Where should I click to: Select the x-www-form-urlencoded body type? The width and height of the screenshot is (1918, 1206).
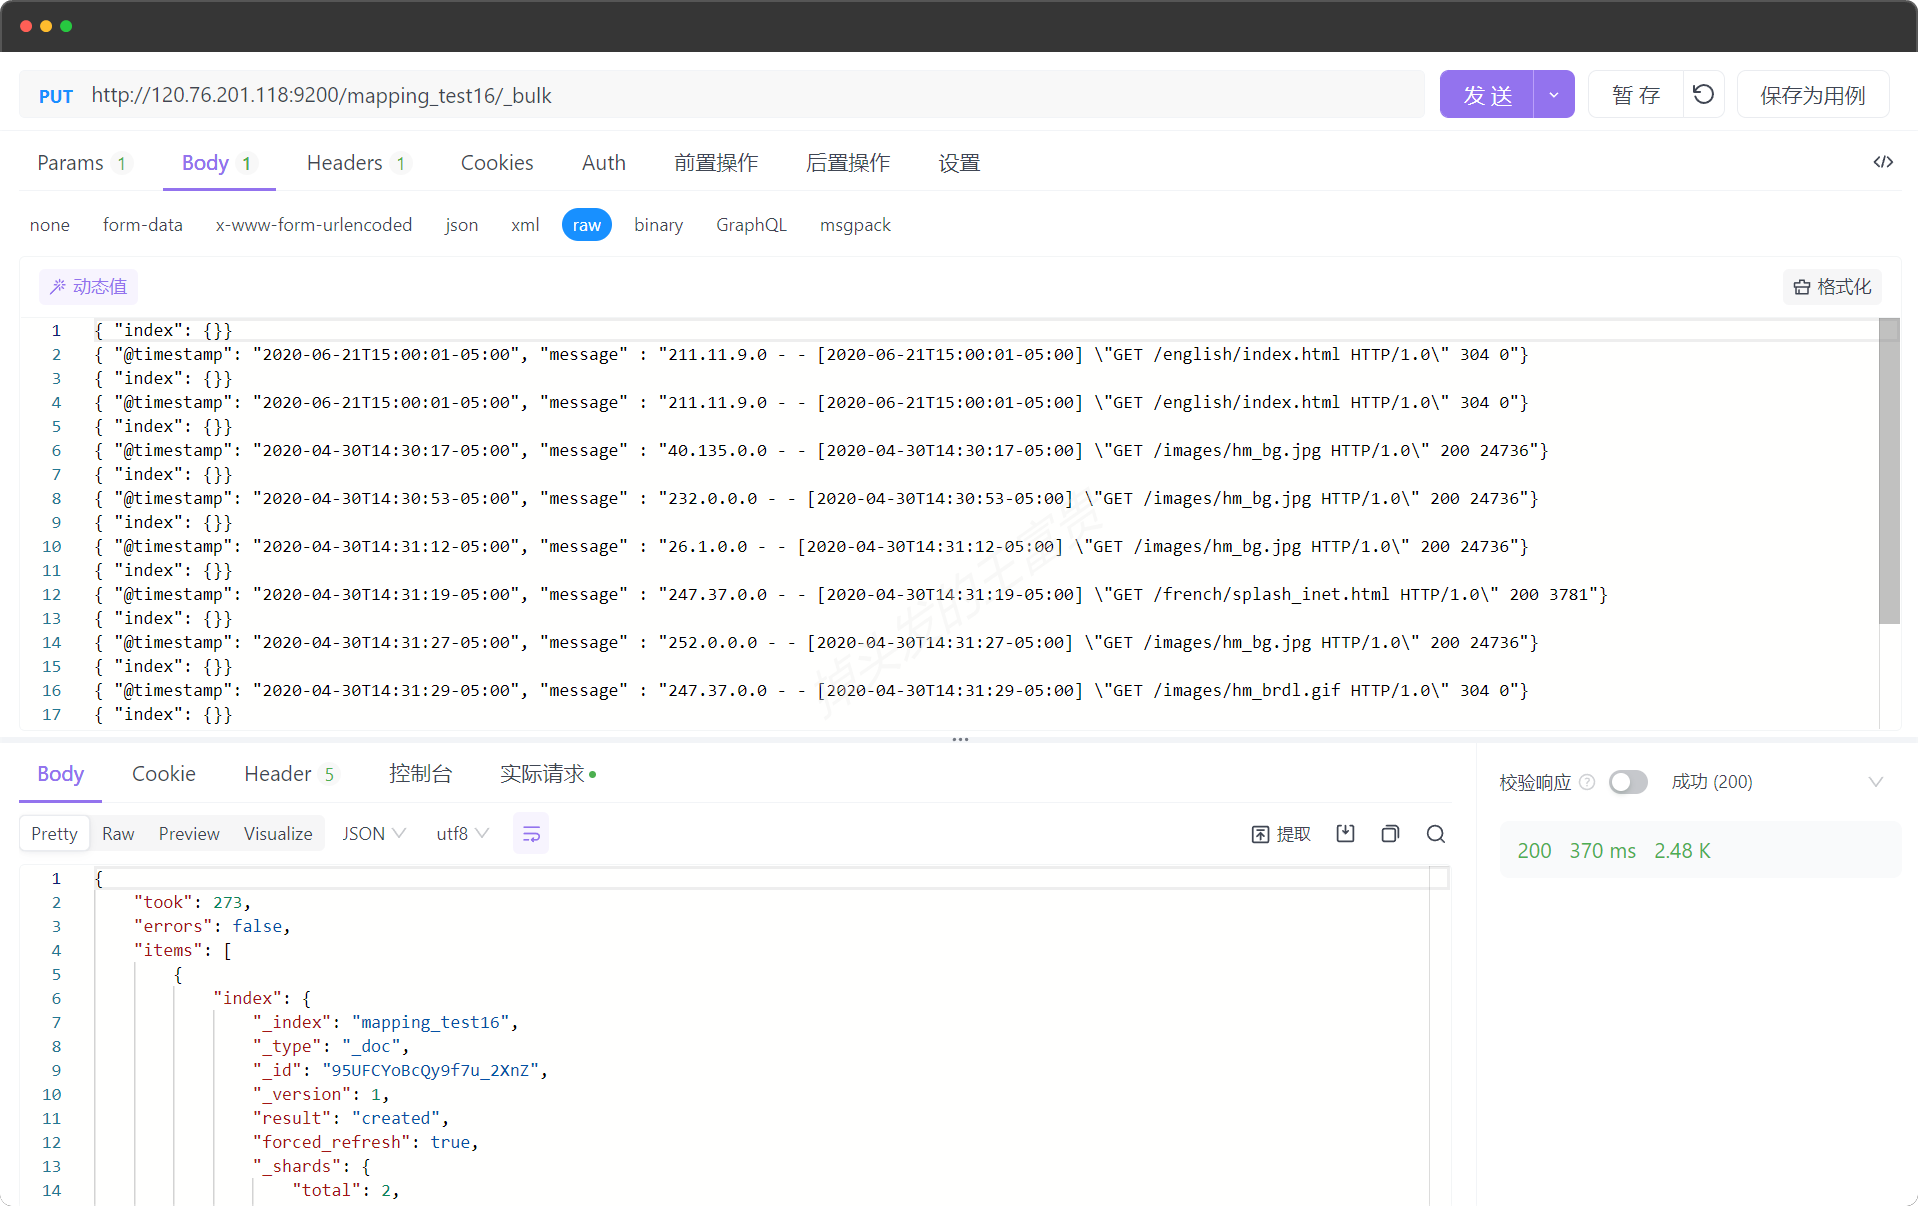click(x=314, y=225)
